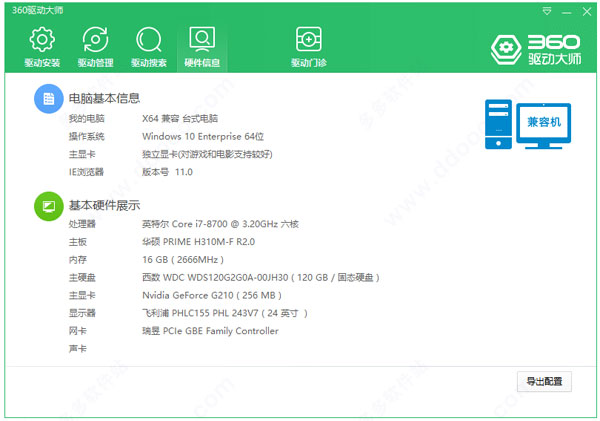Click the PHLC155 PHL 243V7 monitor value
This screenshot has width=600, height=421.
pyautogui.click(x=225, y=313)
